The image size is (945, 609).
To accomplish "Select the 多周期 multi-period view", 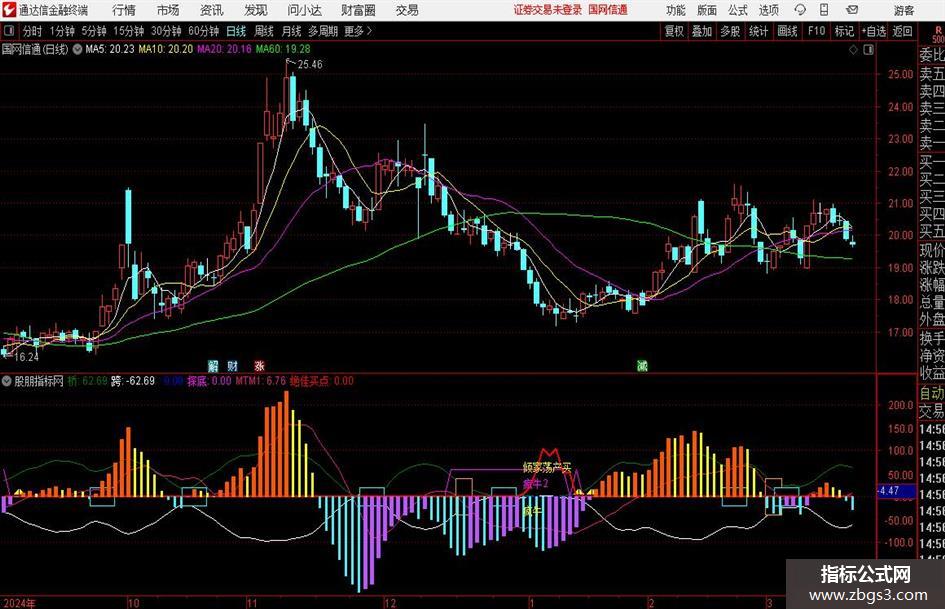I will (323, 31).
